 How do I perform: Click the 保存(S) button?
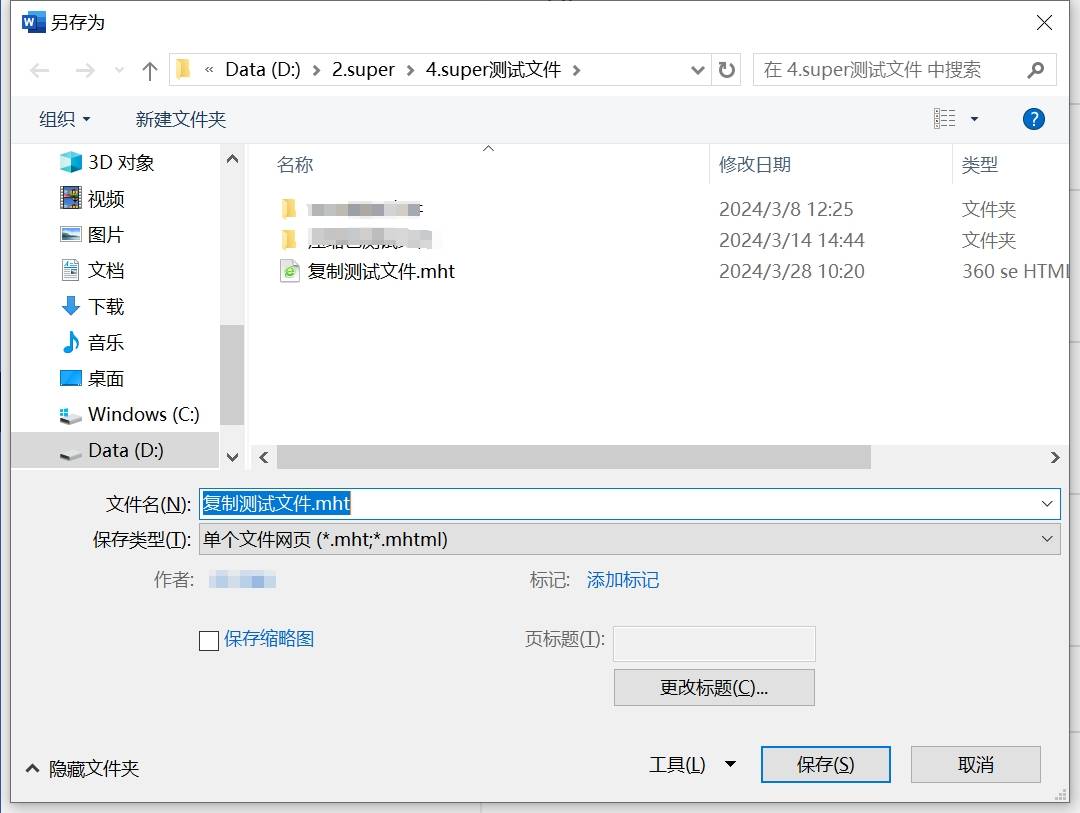coord(825,764)
